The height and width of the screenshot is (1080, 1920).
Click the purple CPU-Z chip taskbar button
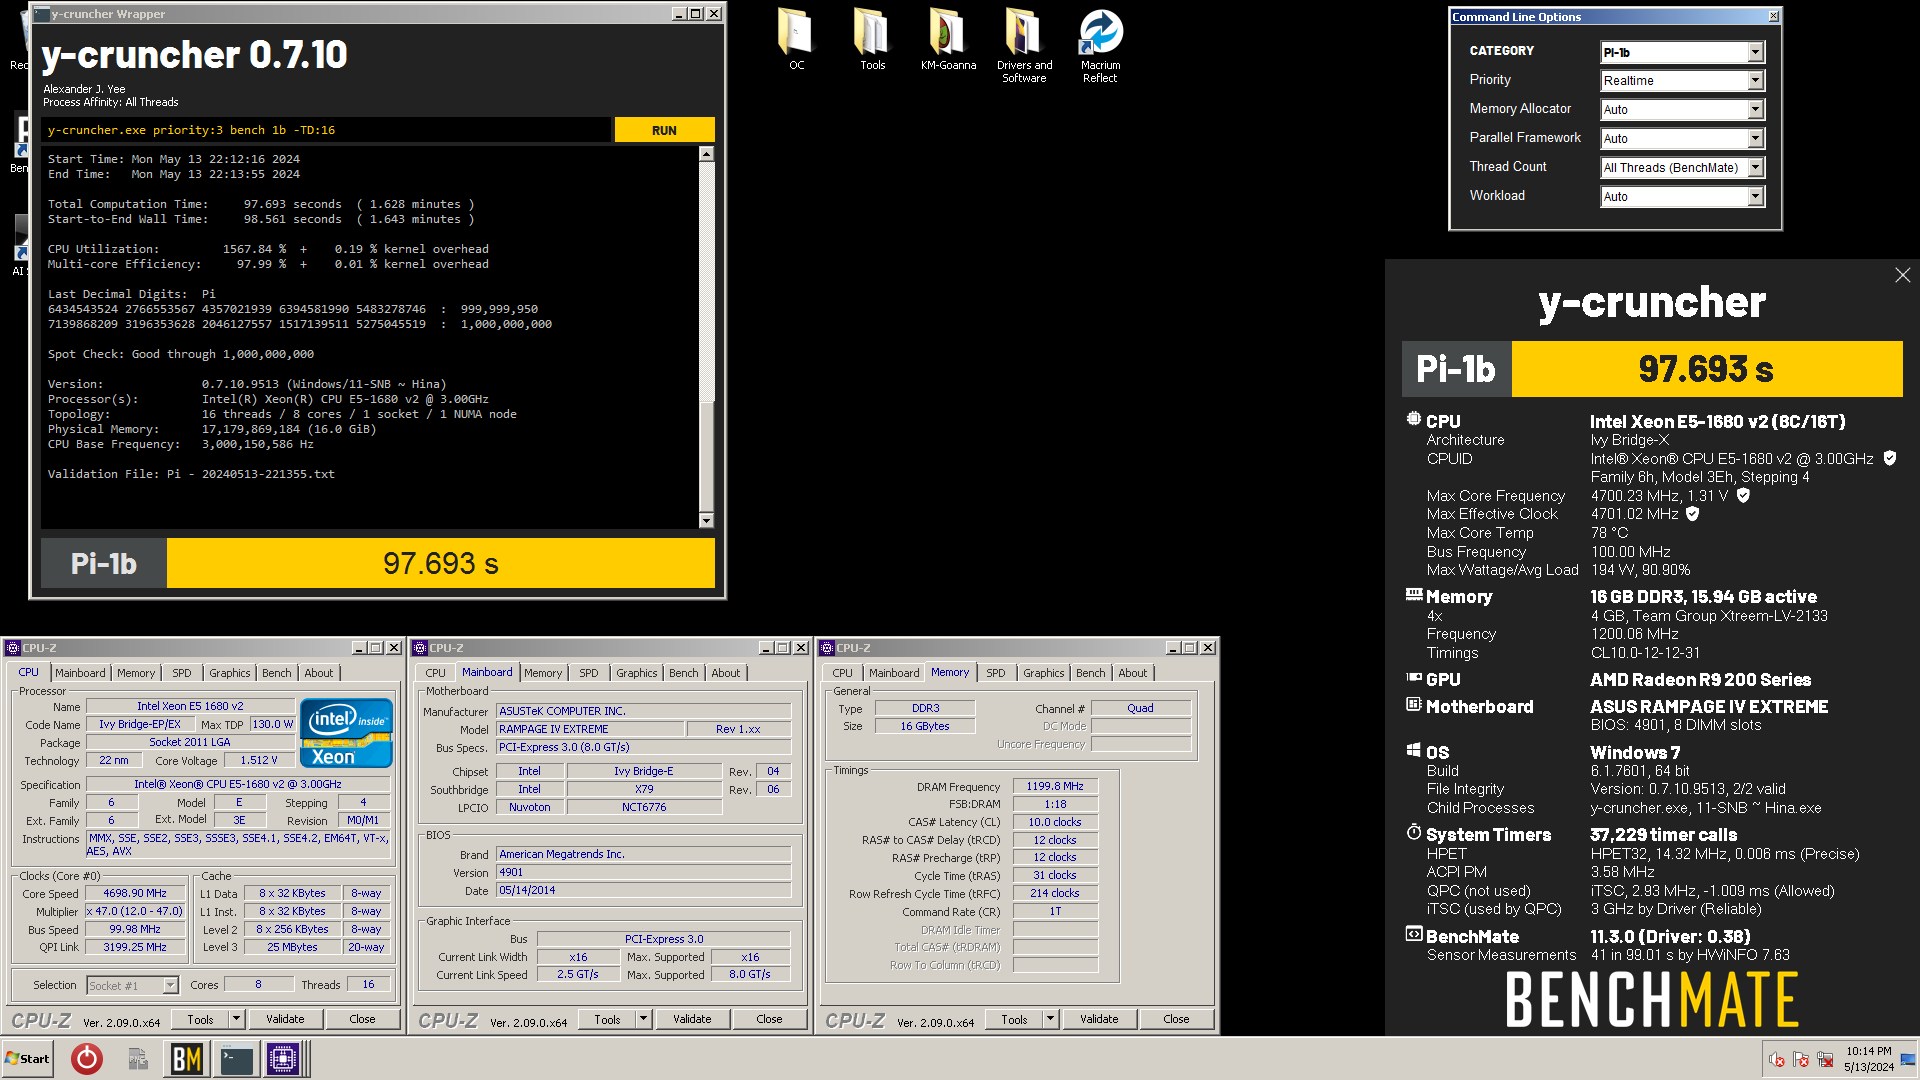point(283,1058)
